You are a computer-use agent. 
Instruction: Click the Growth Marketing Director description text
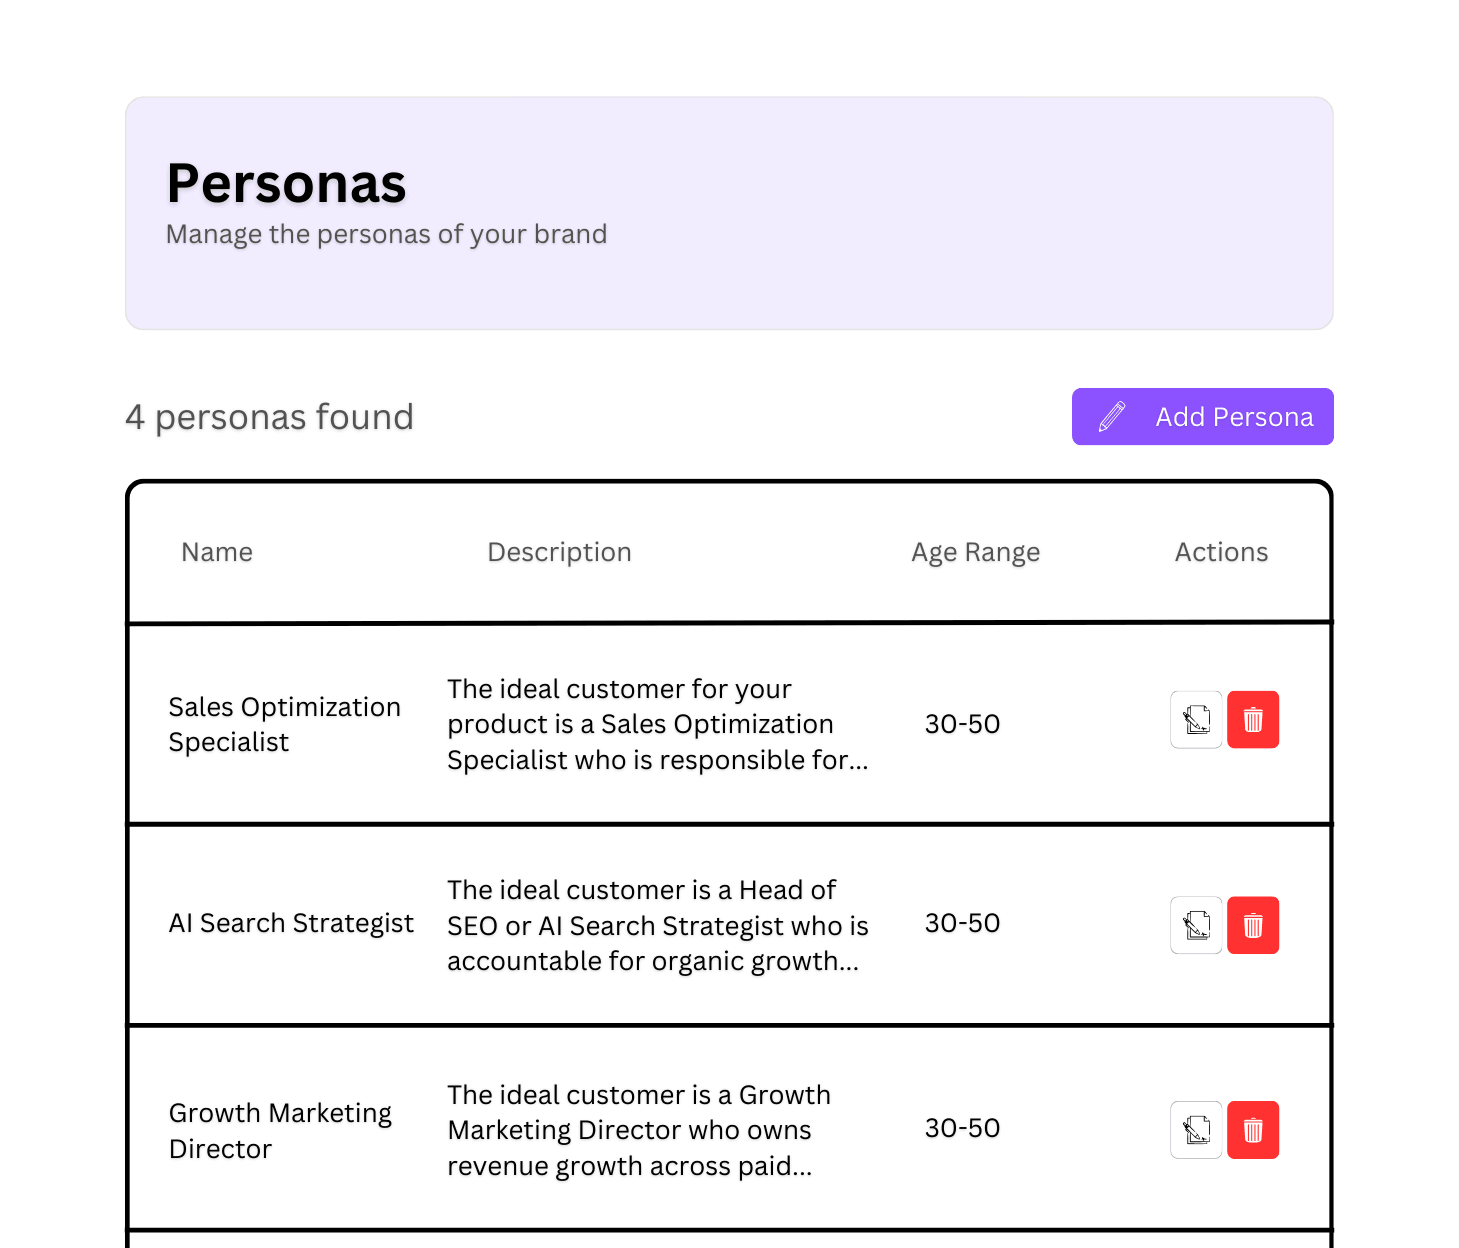pyautogui.click(x=638, y=1130)
